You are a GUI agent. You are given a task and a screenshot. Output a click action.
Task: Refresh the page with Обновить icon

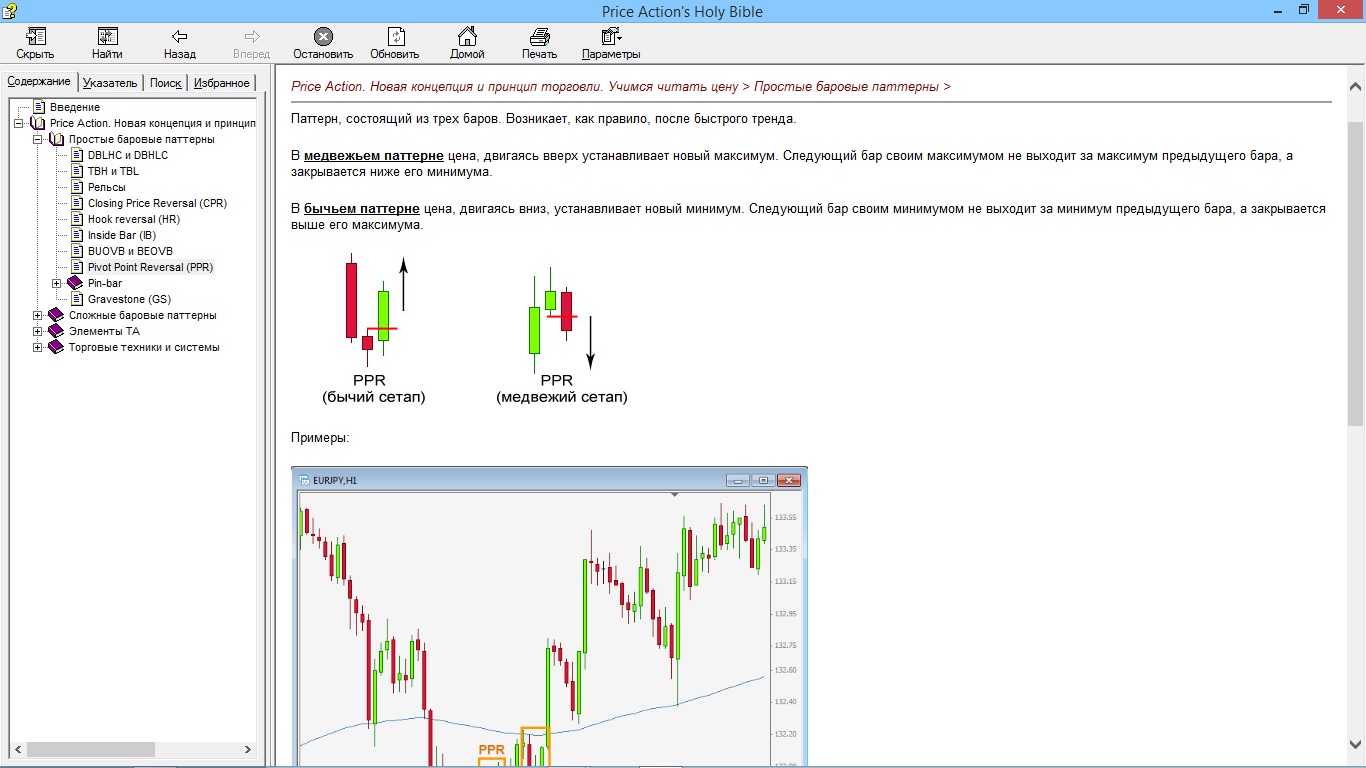(395, 37)
